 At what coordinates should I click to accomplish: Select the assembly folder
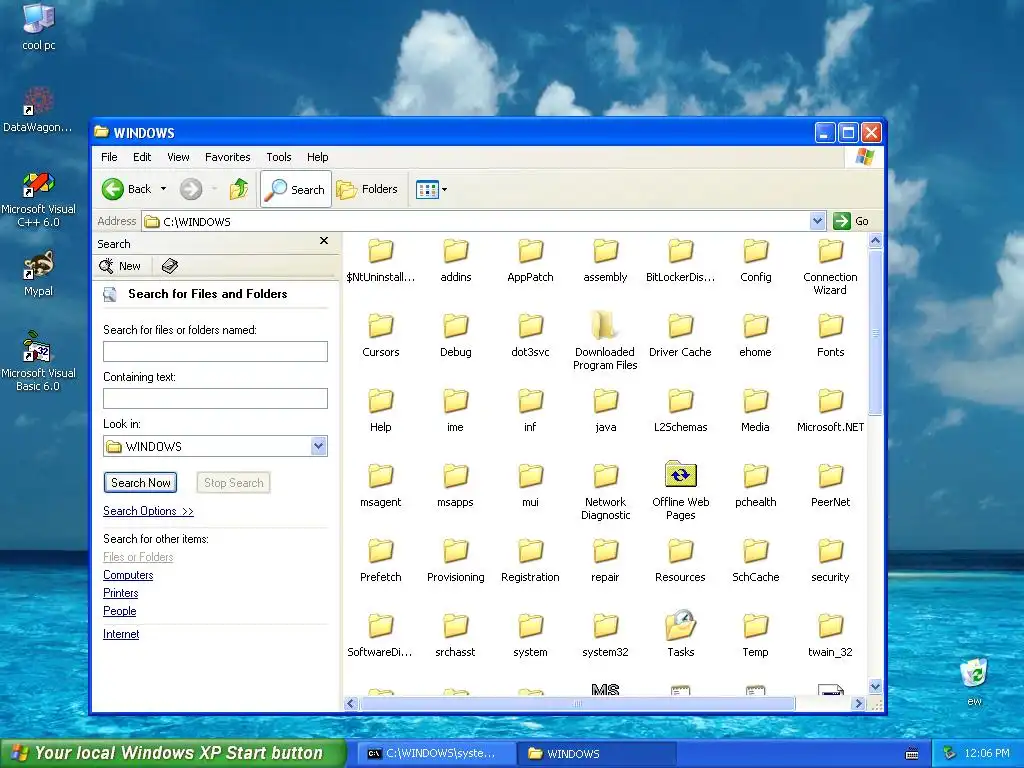pos(605,261)
